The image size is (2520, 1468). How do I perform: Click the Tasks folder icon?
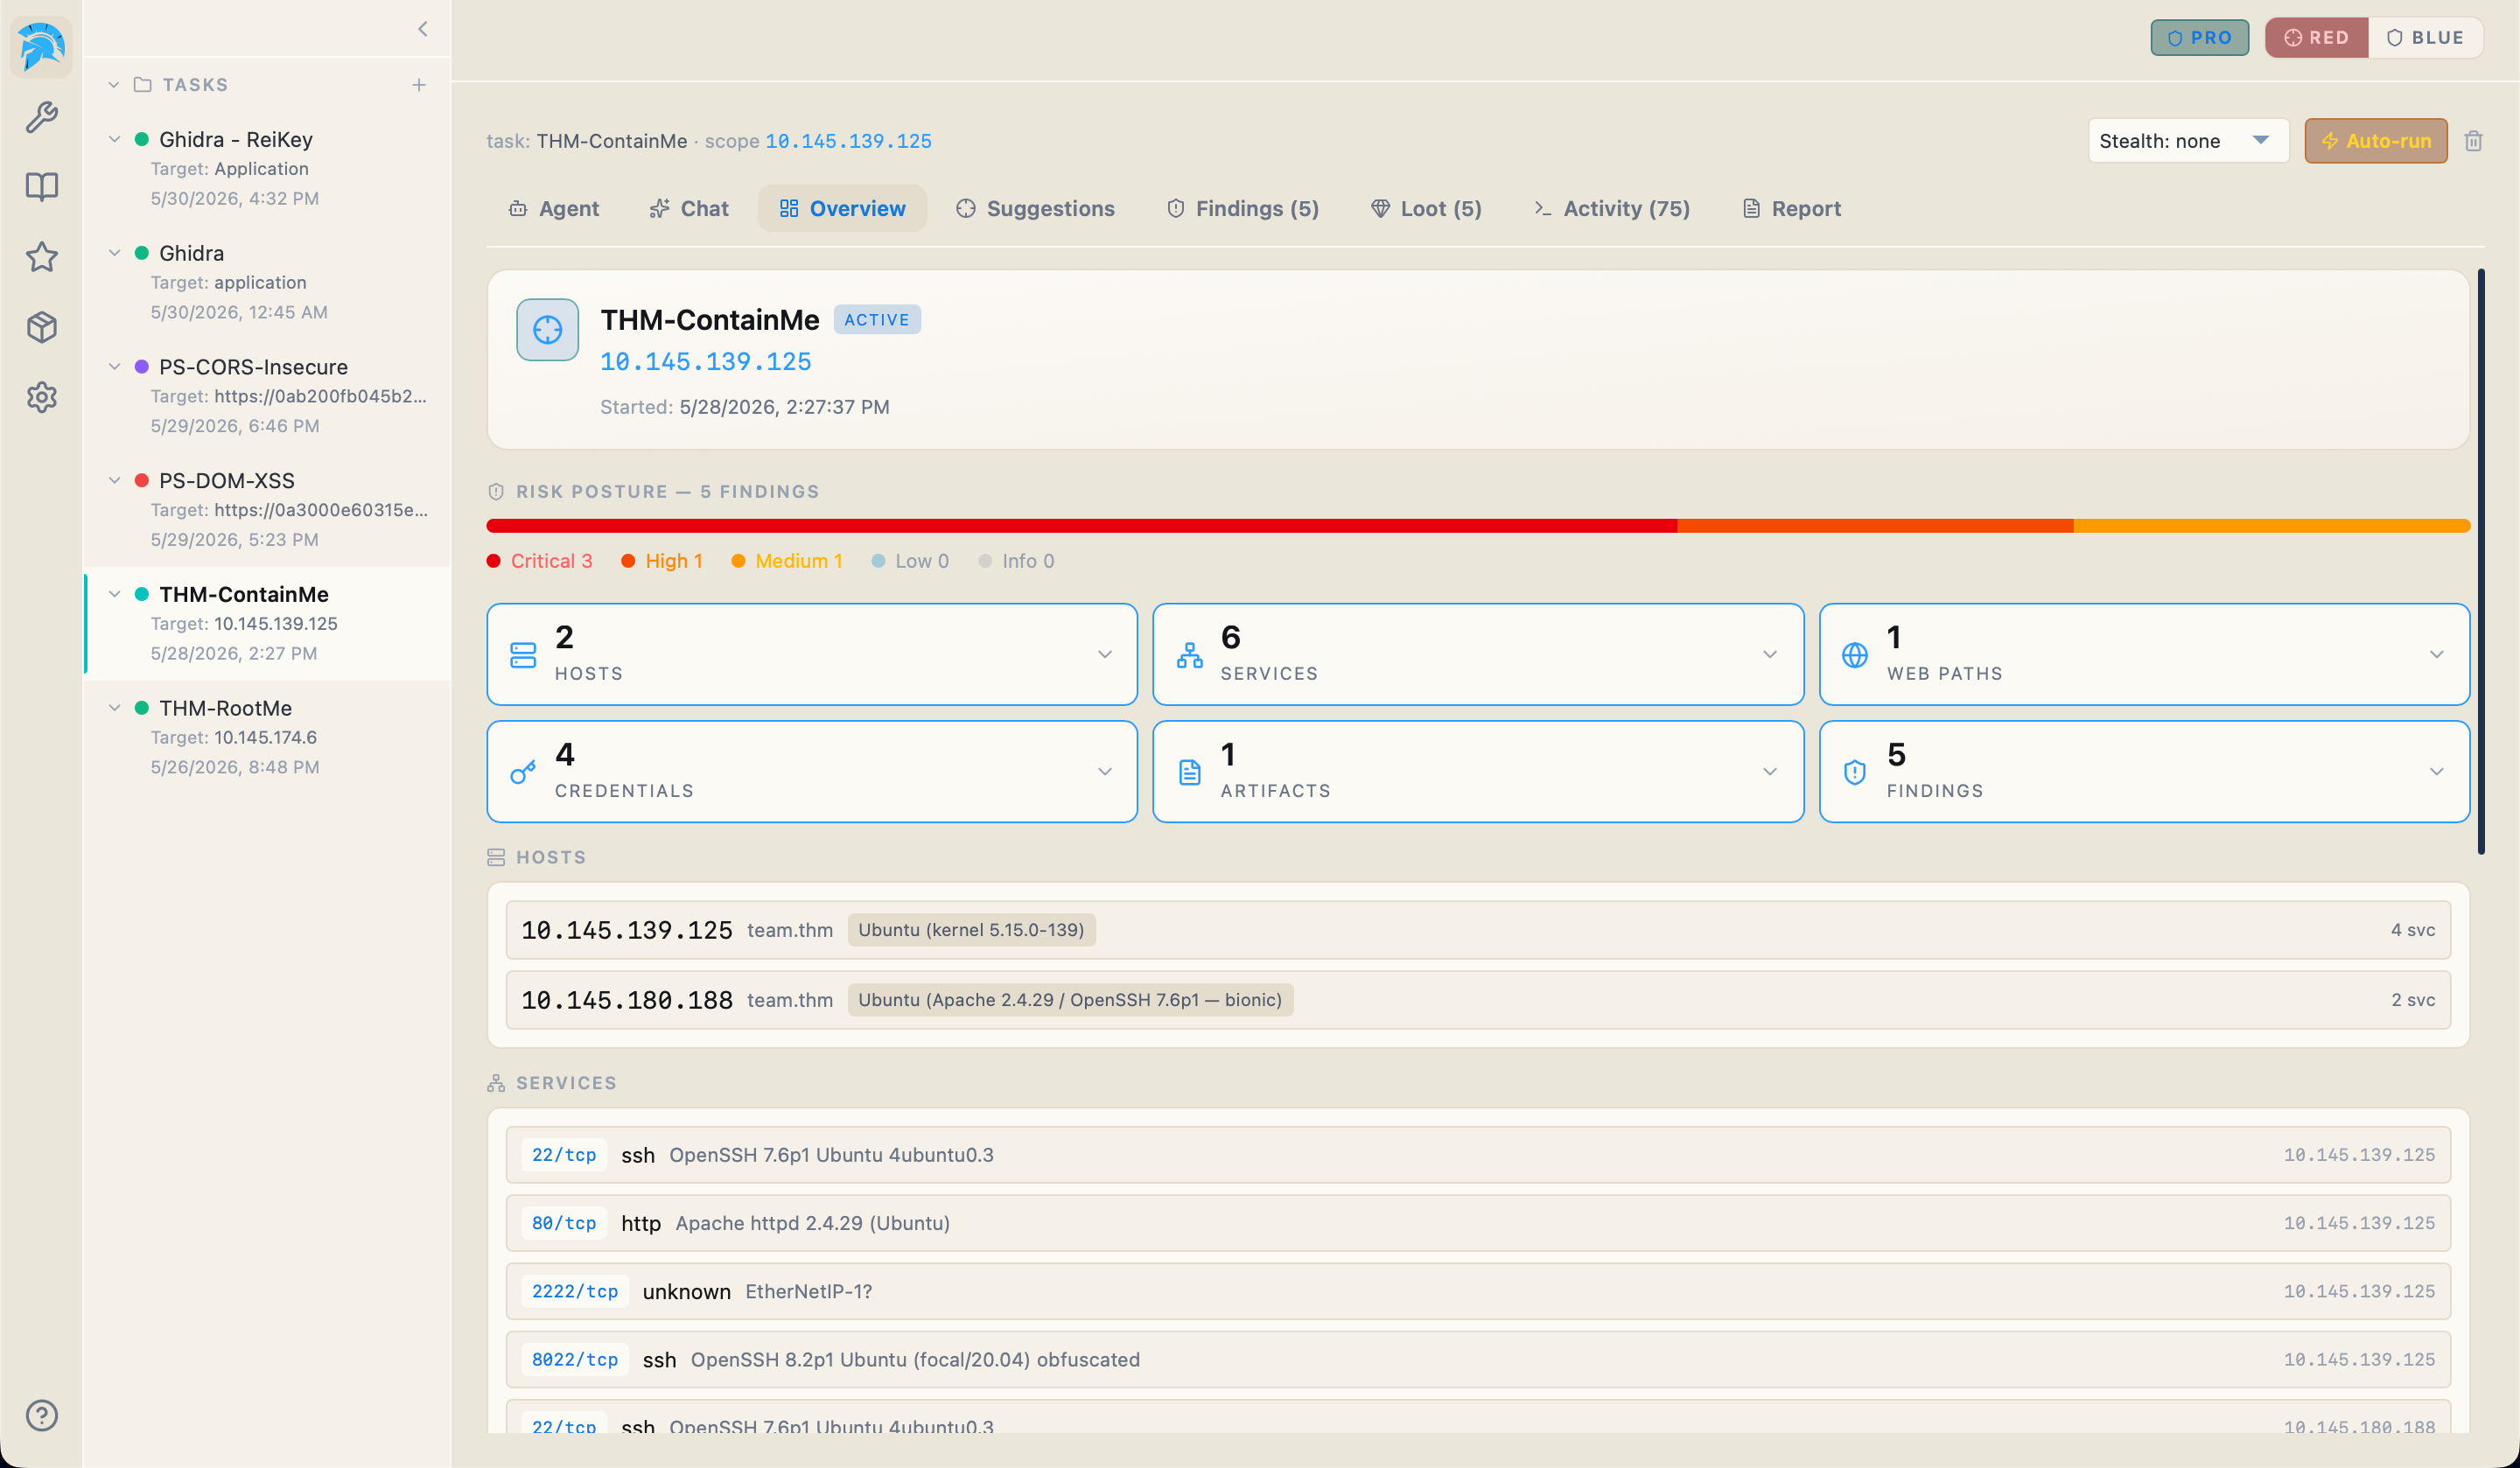142,85
